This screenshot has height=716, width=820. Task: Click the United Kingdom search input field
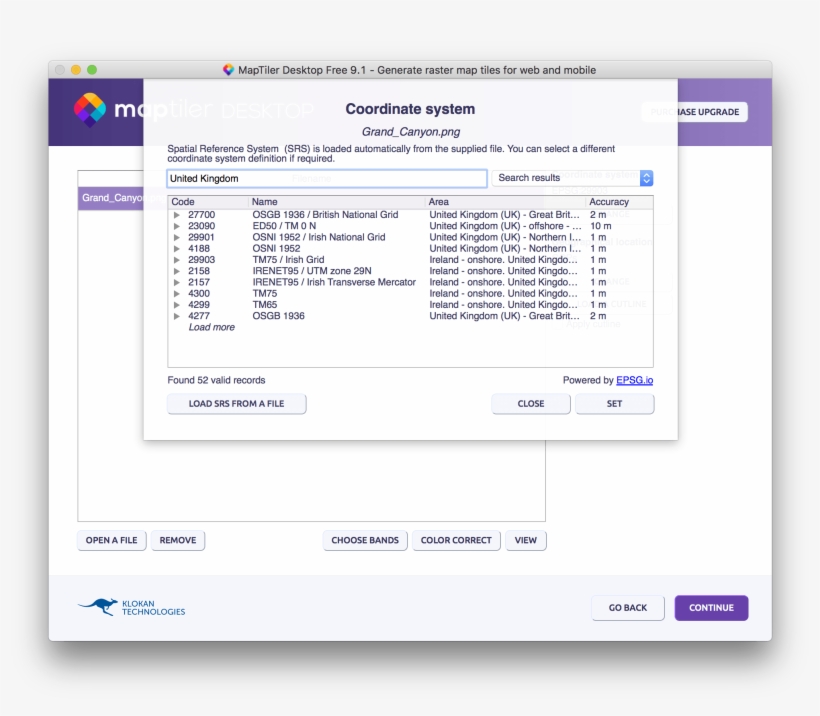click(325, 178)
